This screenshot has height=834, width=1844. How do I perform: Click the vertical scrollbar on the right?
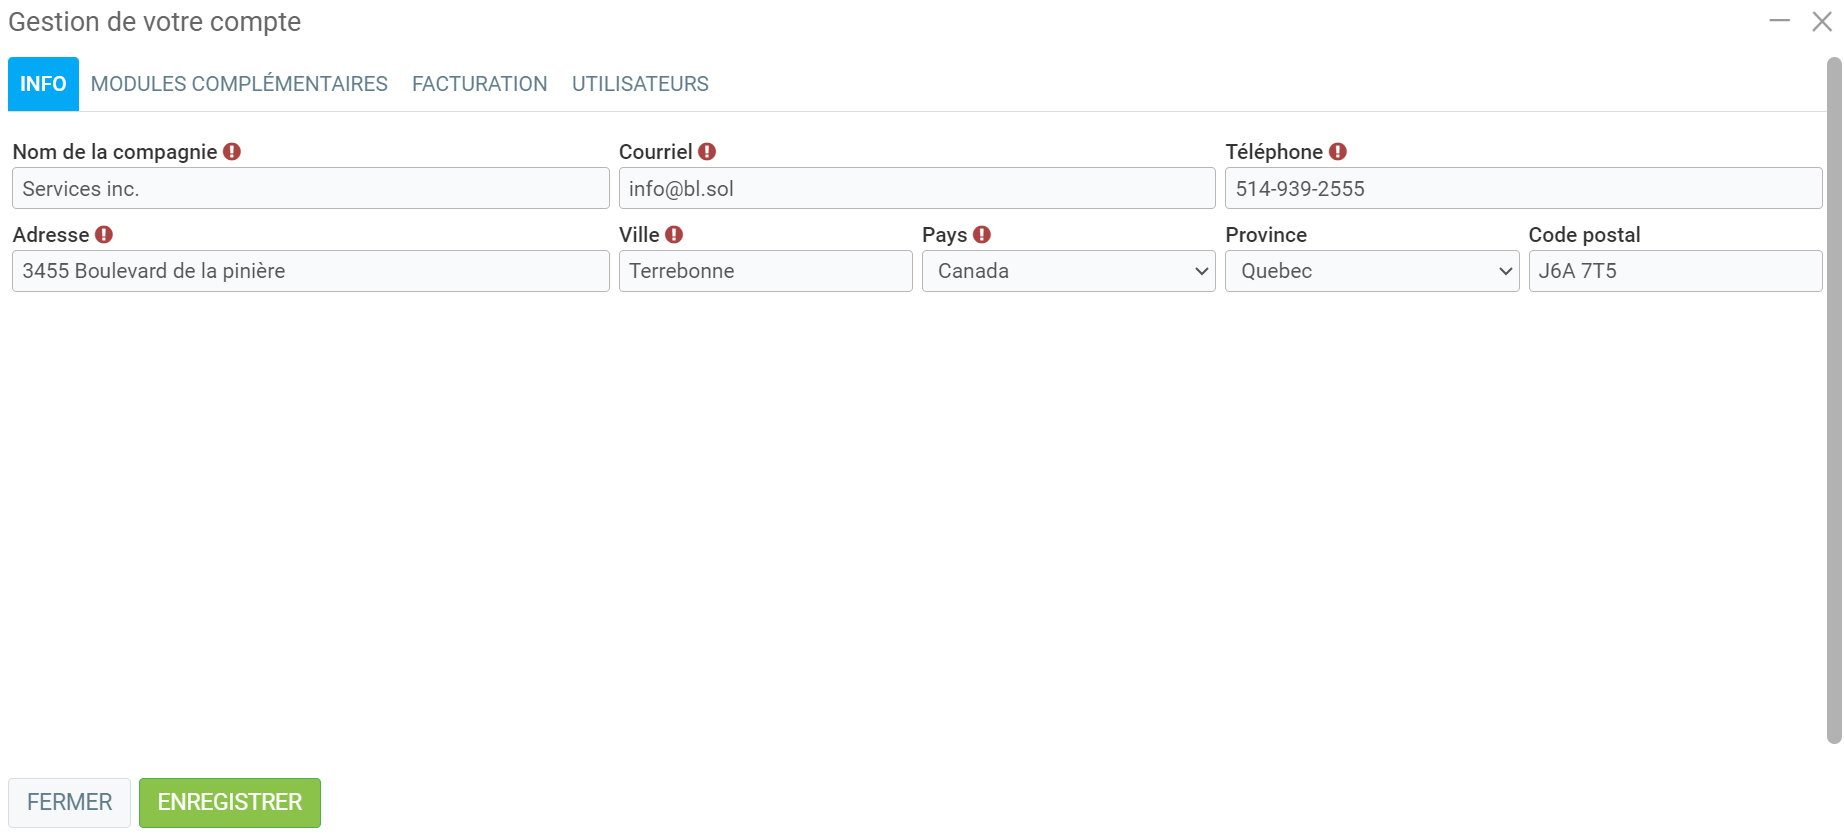pos(1833,400)
